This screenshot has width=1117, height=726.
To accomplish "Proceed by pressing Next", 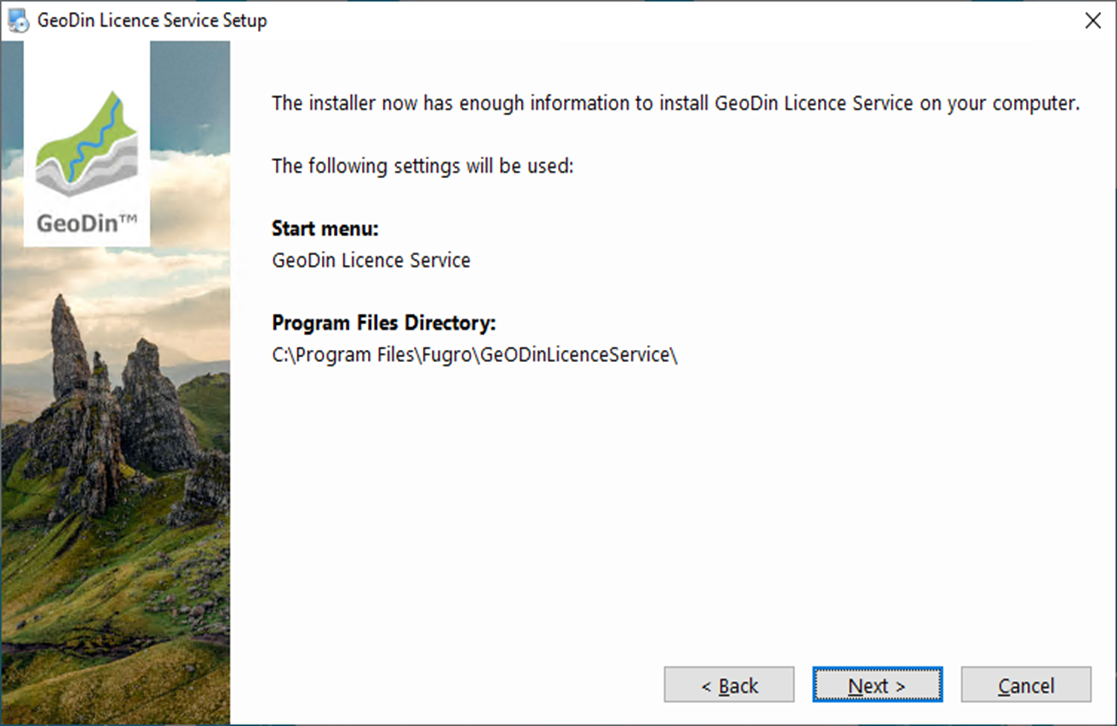I will tap(877, 686).
